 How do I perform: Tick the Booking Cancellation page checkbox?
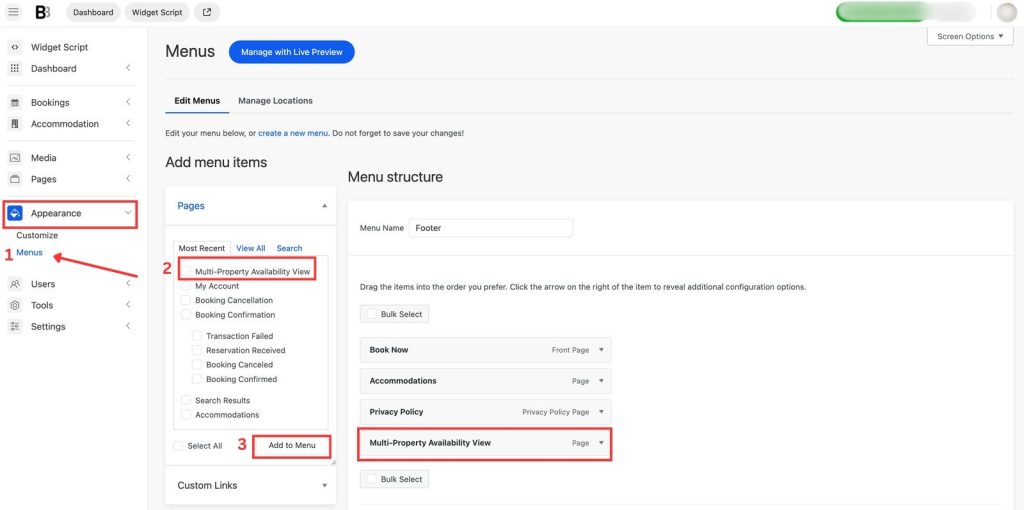(186, 300)
